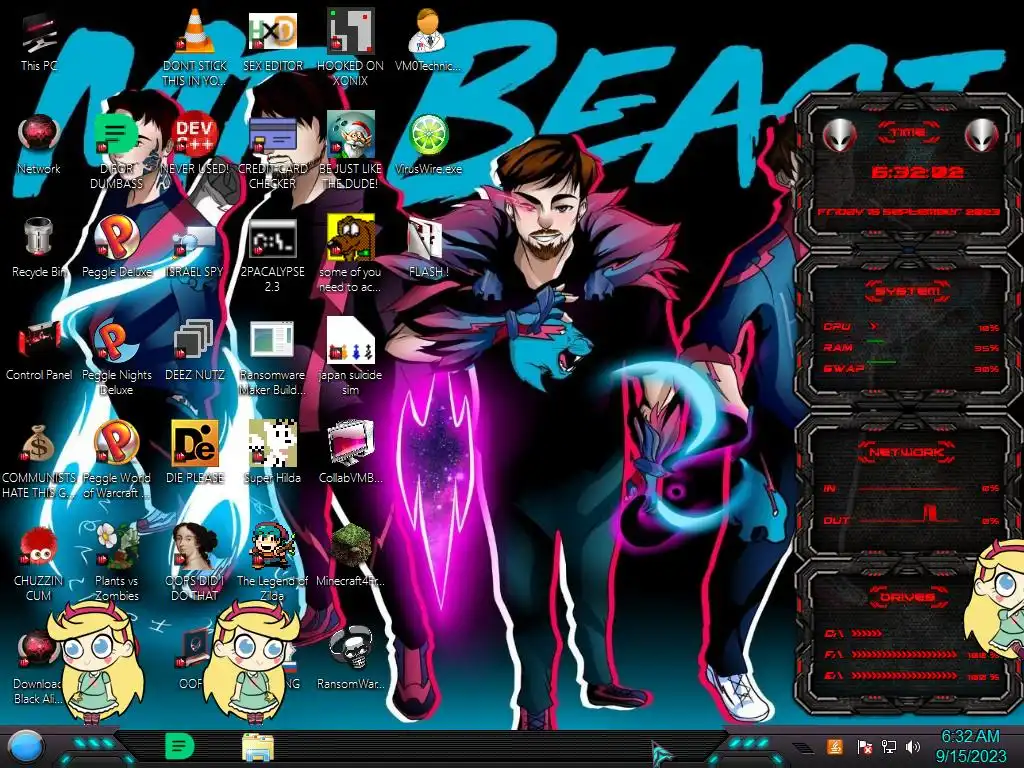The image size is (1024, 768).
Task: Open the FLASH ! desktop shortcut
Action: [x=428, y=248]
